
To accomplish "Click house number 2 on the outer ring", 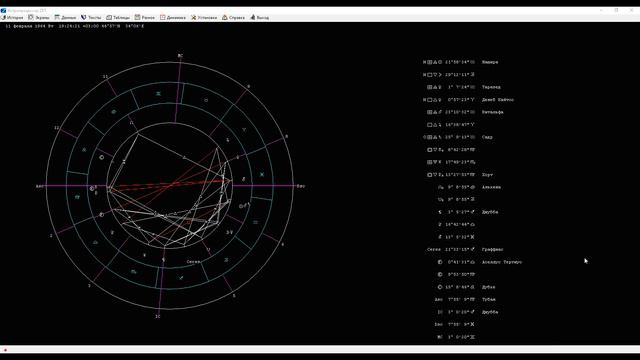I will pos(51,236).
